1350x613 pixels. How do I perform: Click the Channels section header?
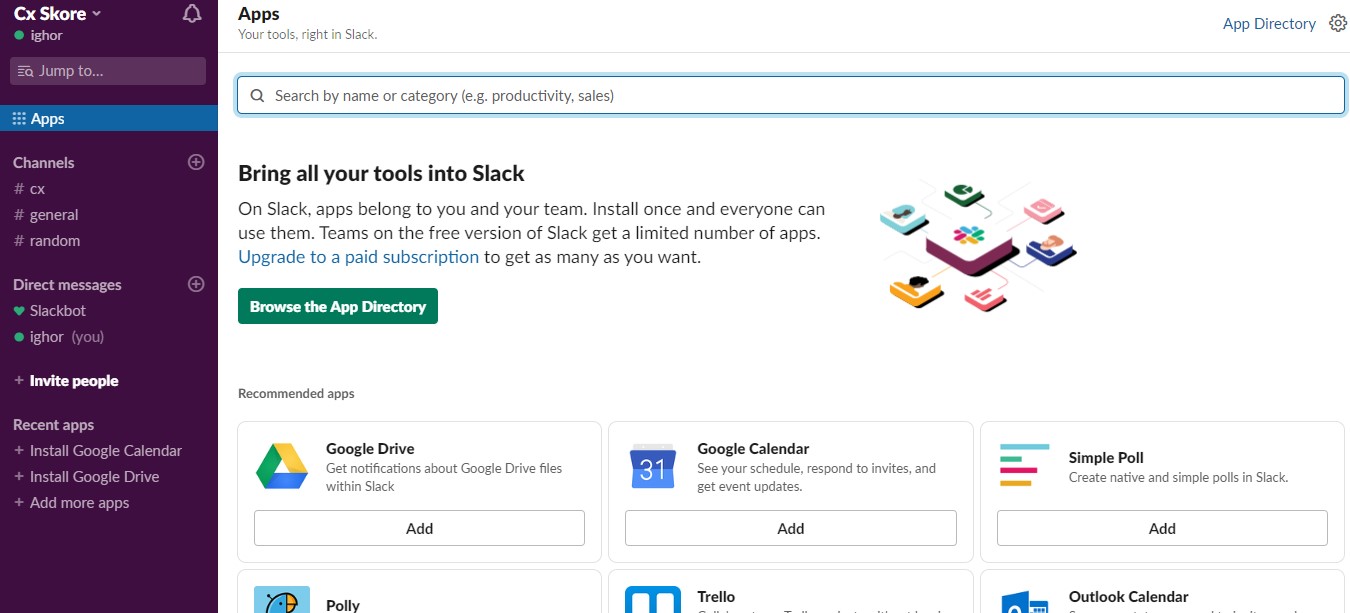click(x=43, y=162)
